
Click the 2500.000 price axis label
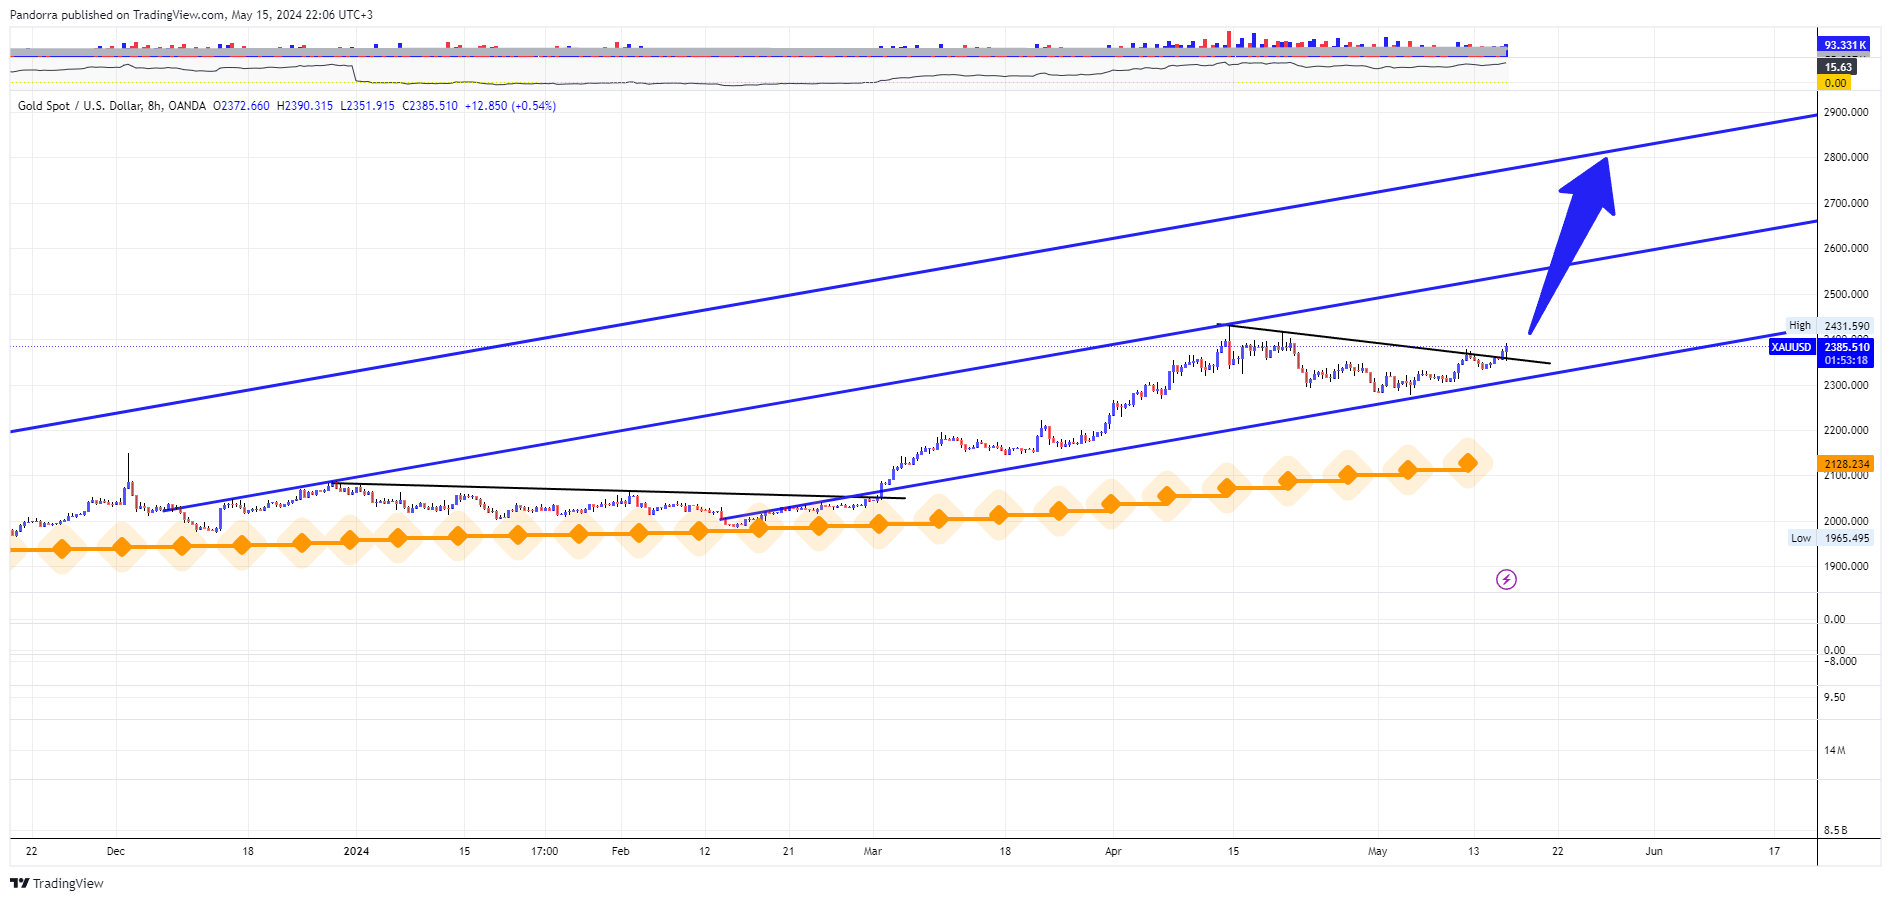[x=1846, y=294]
